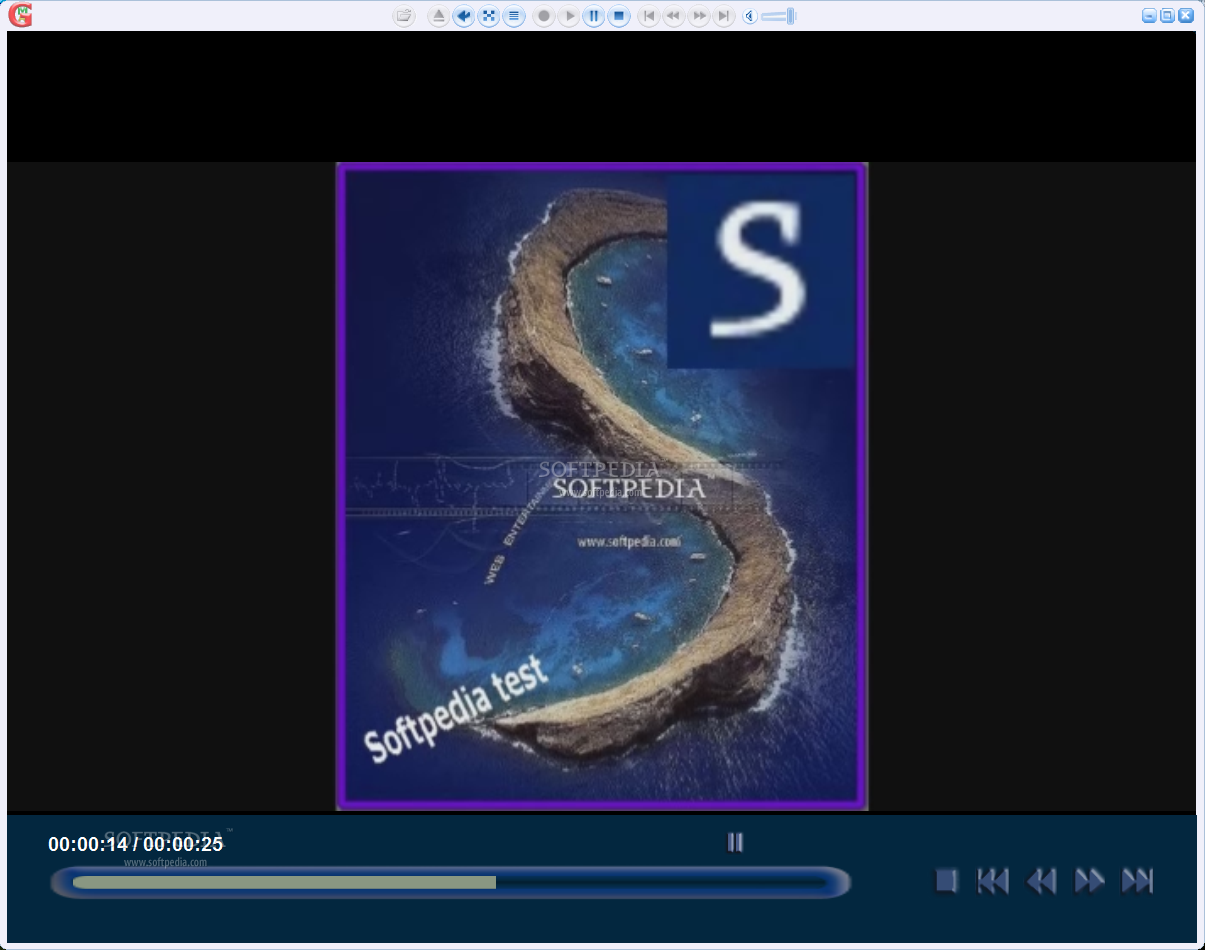Adjust the volume slider in top toolbar
Screen dimensions: 1205x950
pos(779,16)
